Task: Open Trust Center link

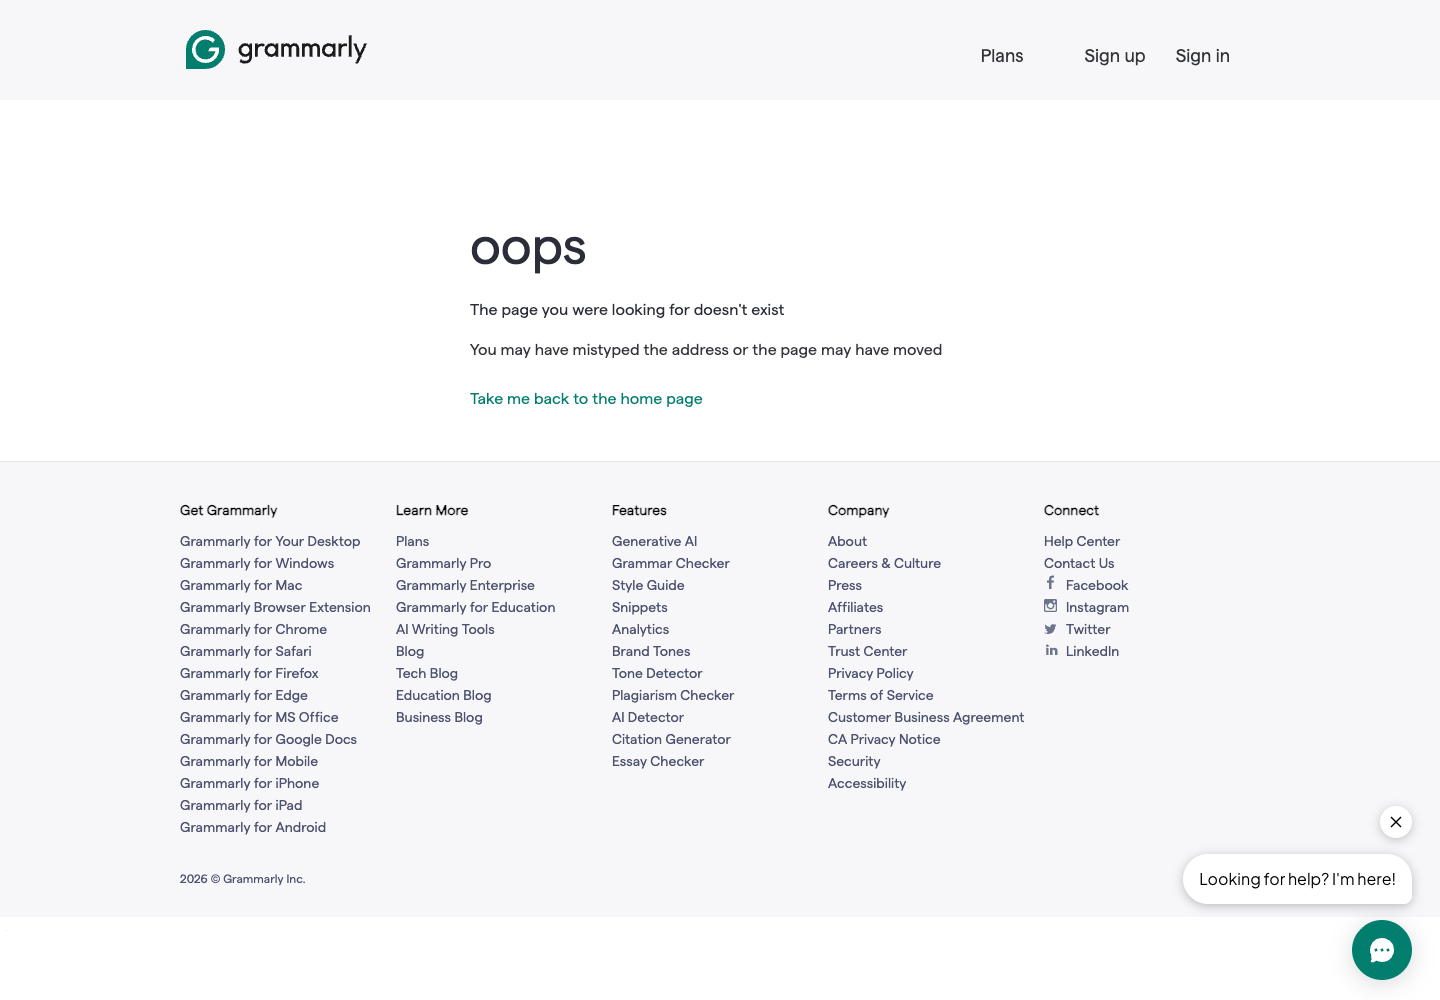Action: 867,651
